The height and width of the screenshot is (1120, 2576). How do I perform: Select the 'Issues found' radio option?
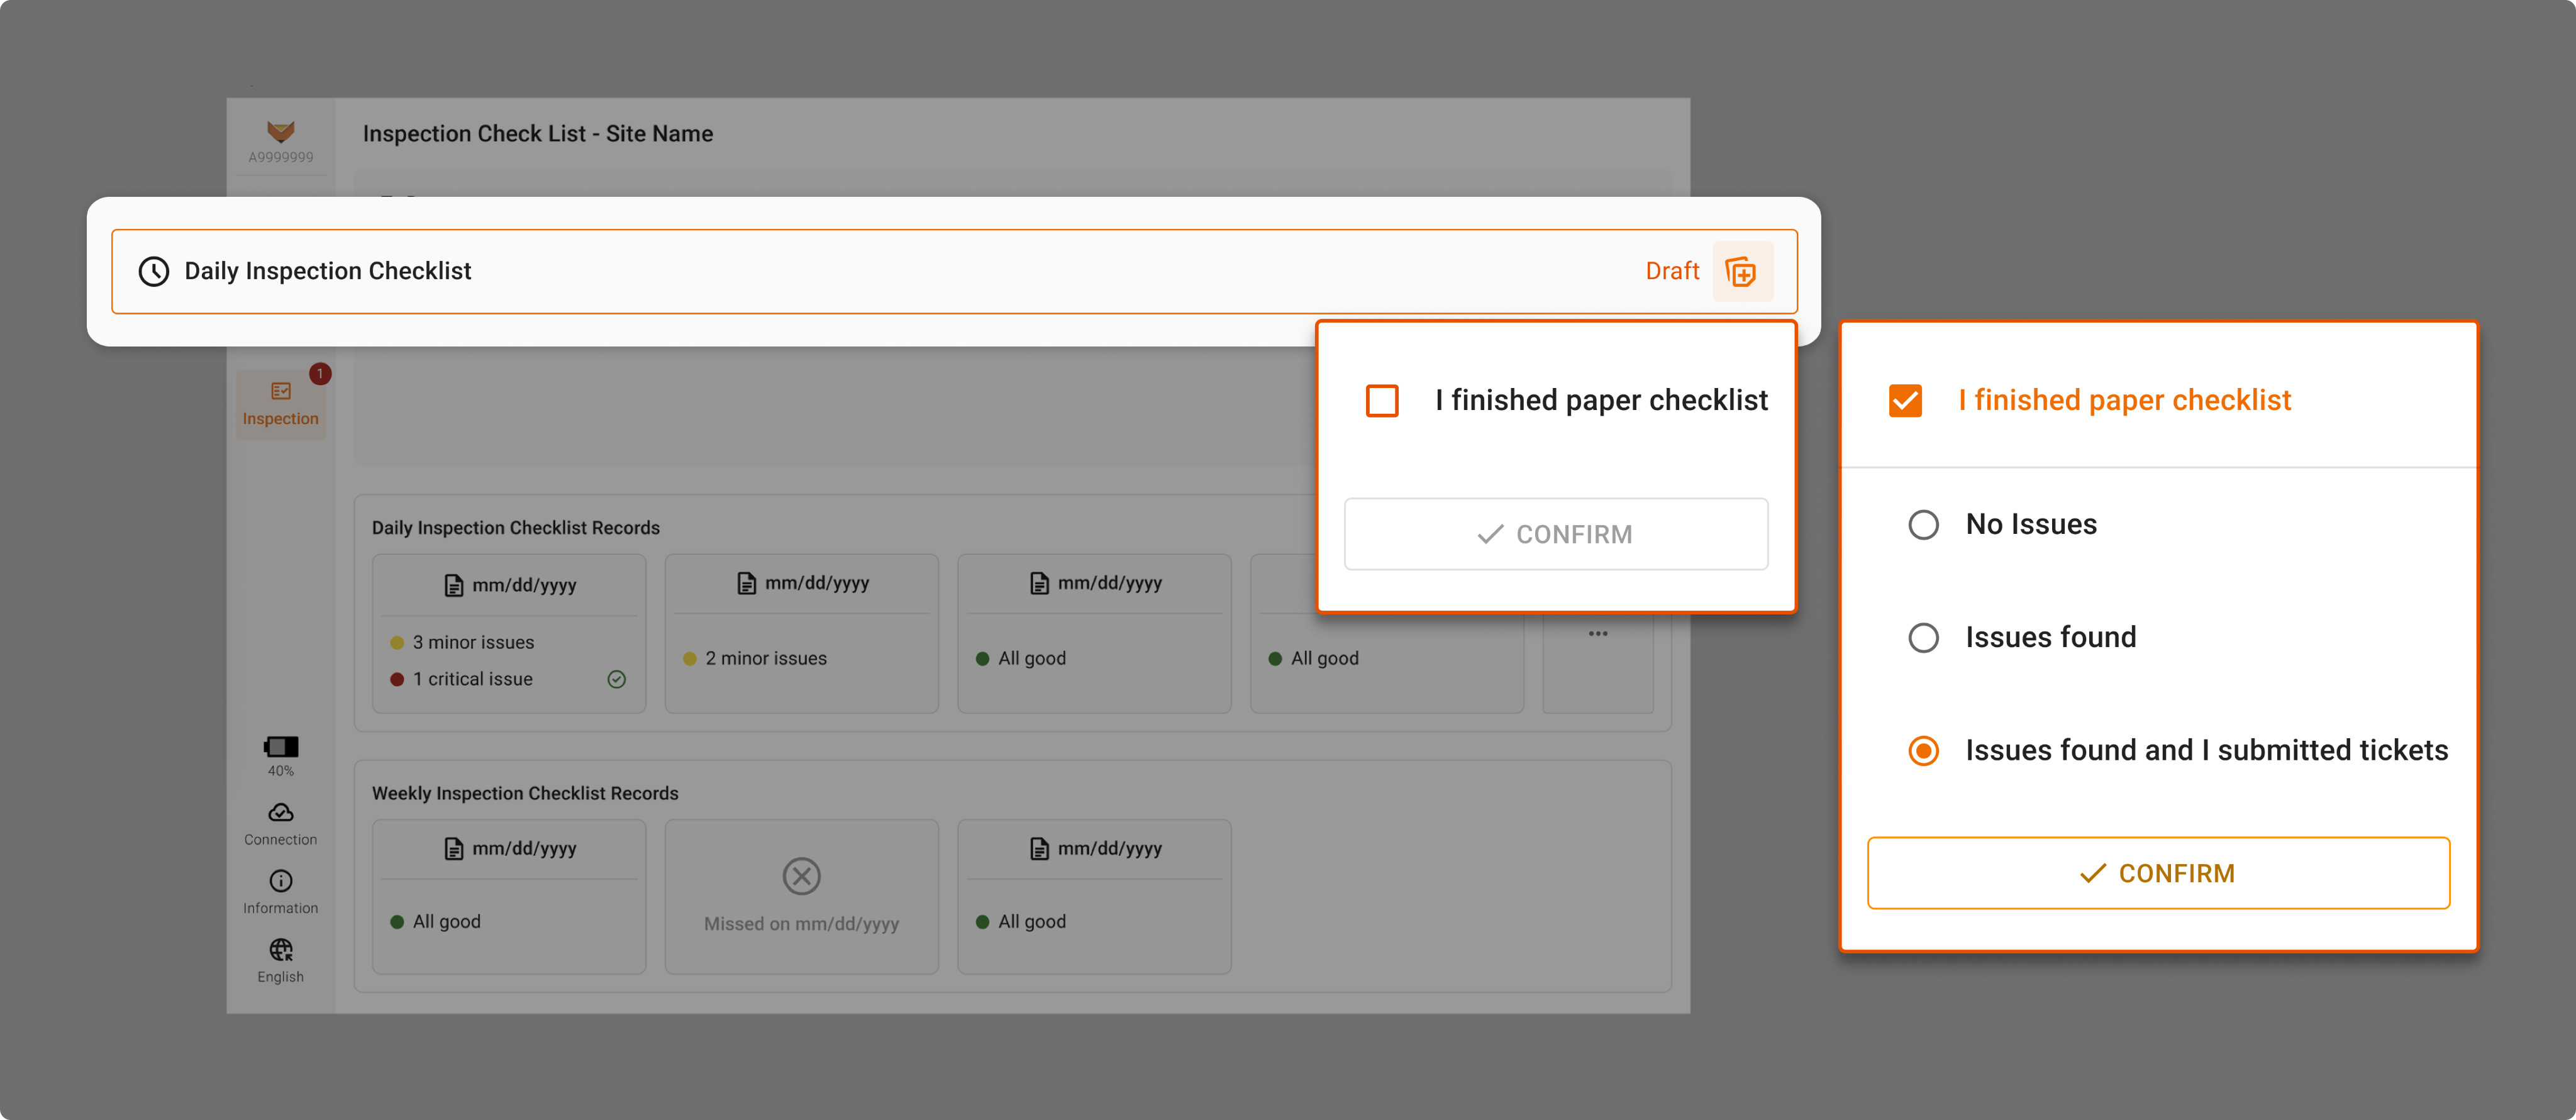[1923, 638]
